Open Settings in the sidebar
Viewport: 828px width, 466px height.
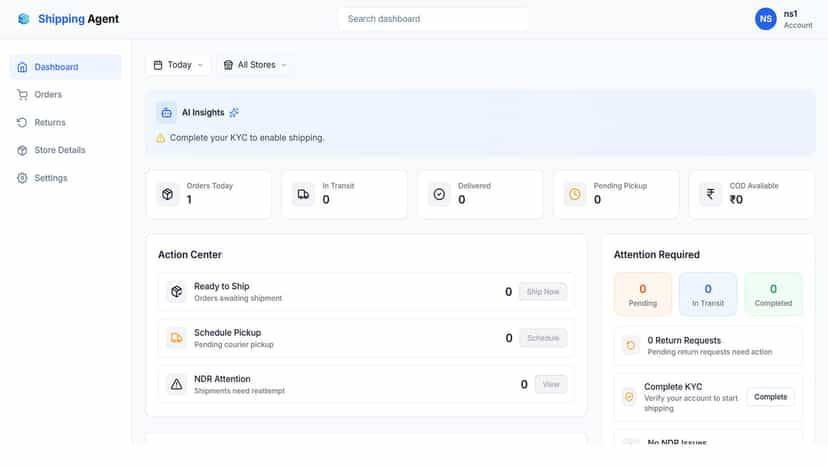click(65, 178)
